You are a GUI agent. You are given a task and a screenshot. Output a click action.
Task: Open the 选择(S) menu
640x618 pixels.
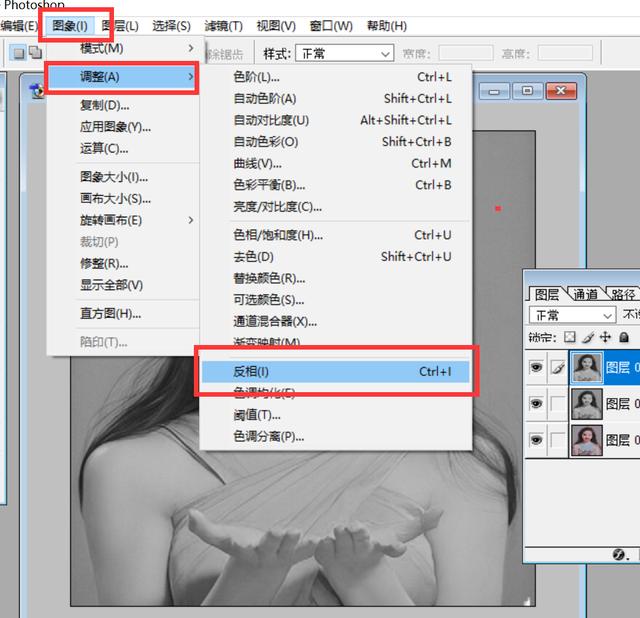(x=171, y=26)
